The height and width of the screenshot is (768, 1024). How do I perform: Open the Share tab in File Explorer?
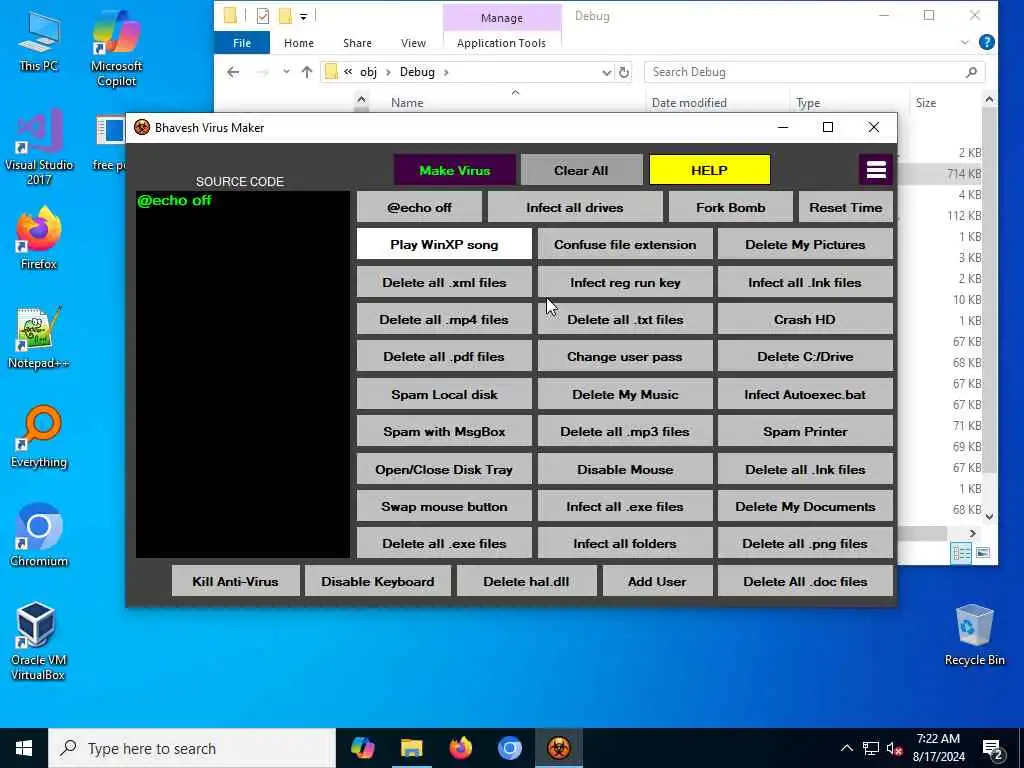(357, 43)
